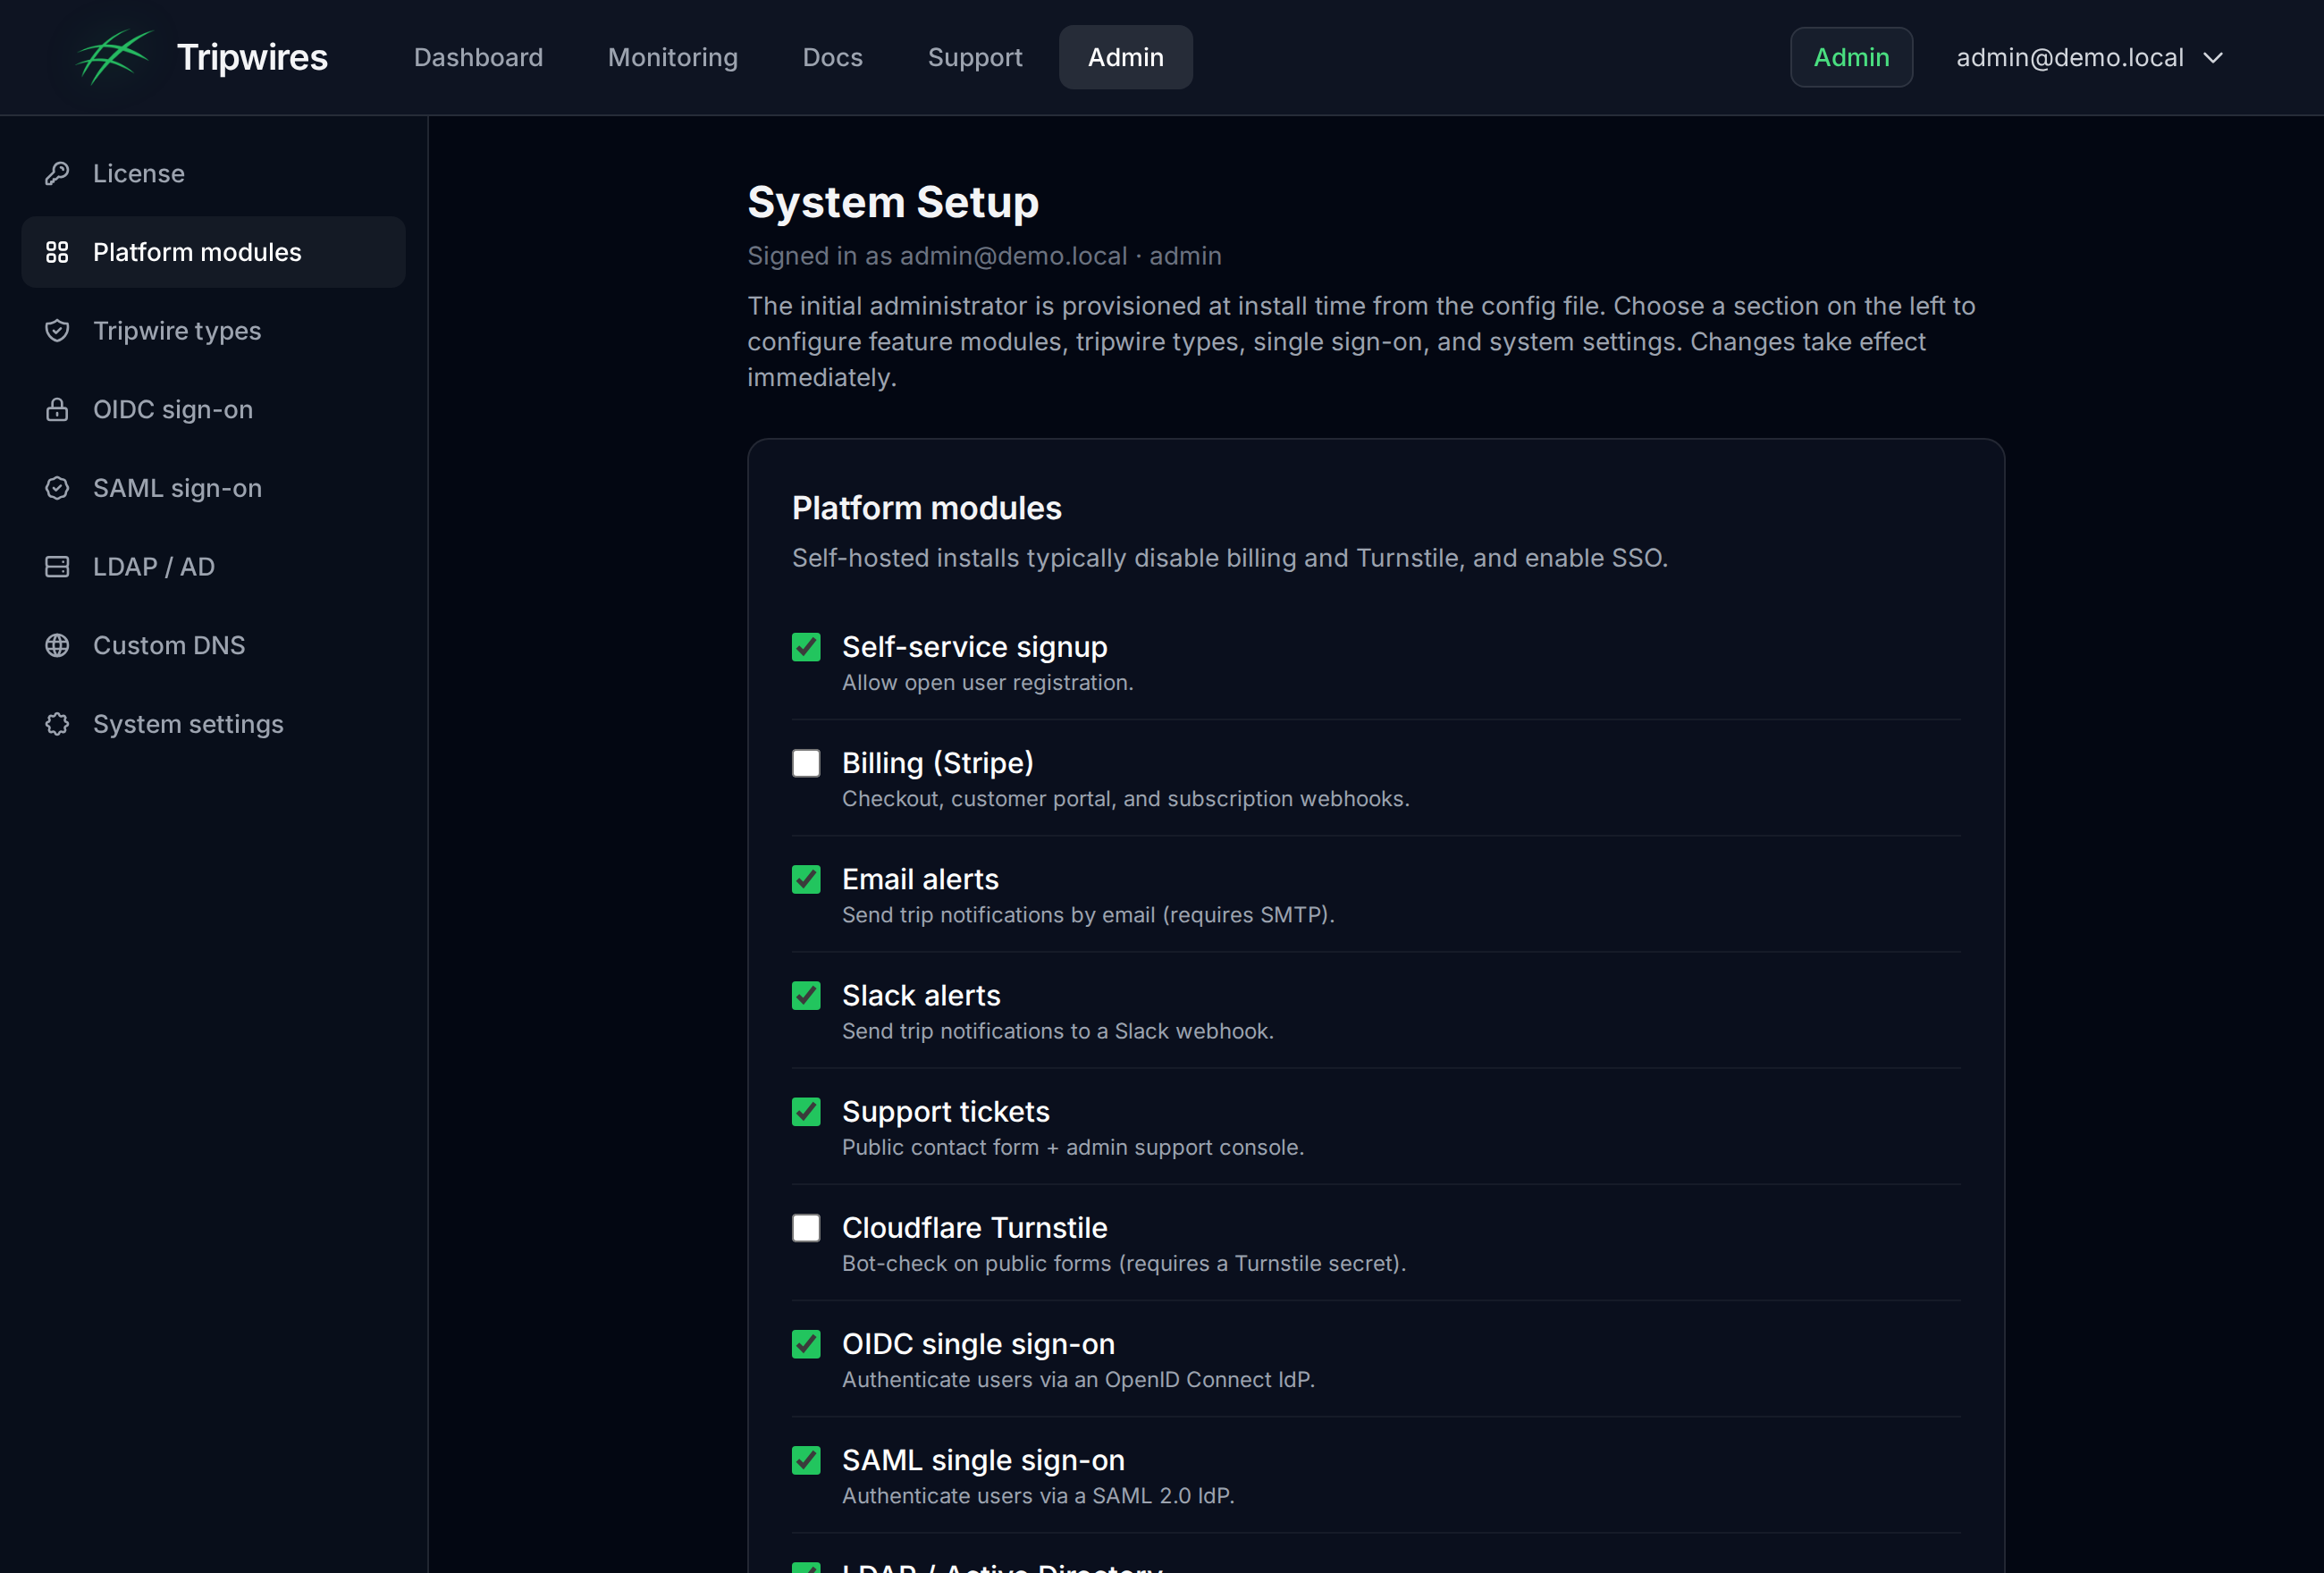Click 'Checkout, customer portal, and subscription webhooks.' text
Viewport: 2324px width, 1573px height.
click(1125, 799)
